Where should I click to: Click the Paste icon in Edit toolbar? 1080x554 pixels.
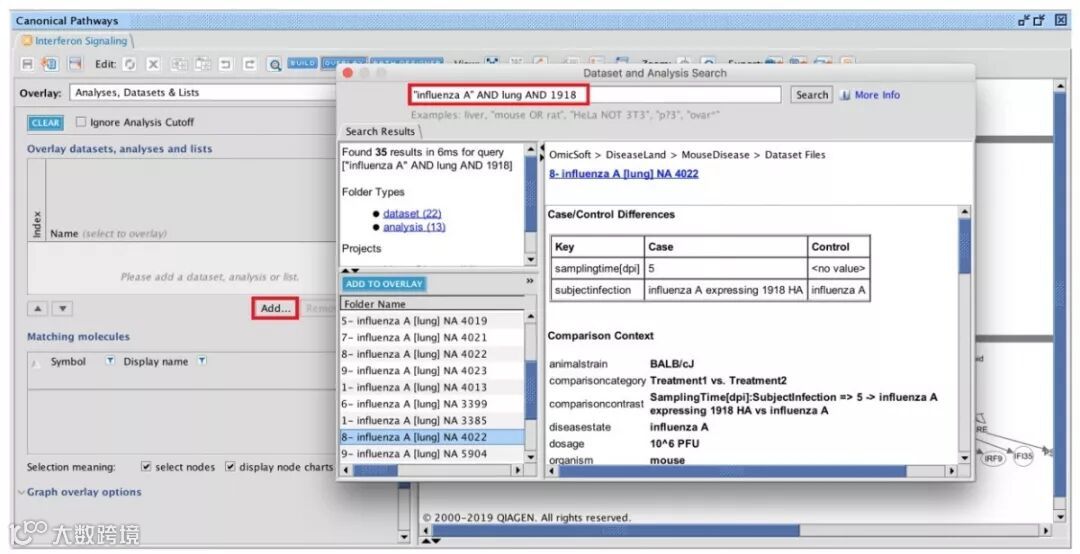(202, 64)
